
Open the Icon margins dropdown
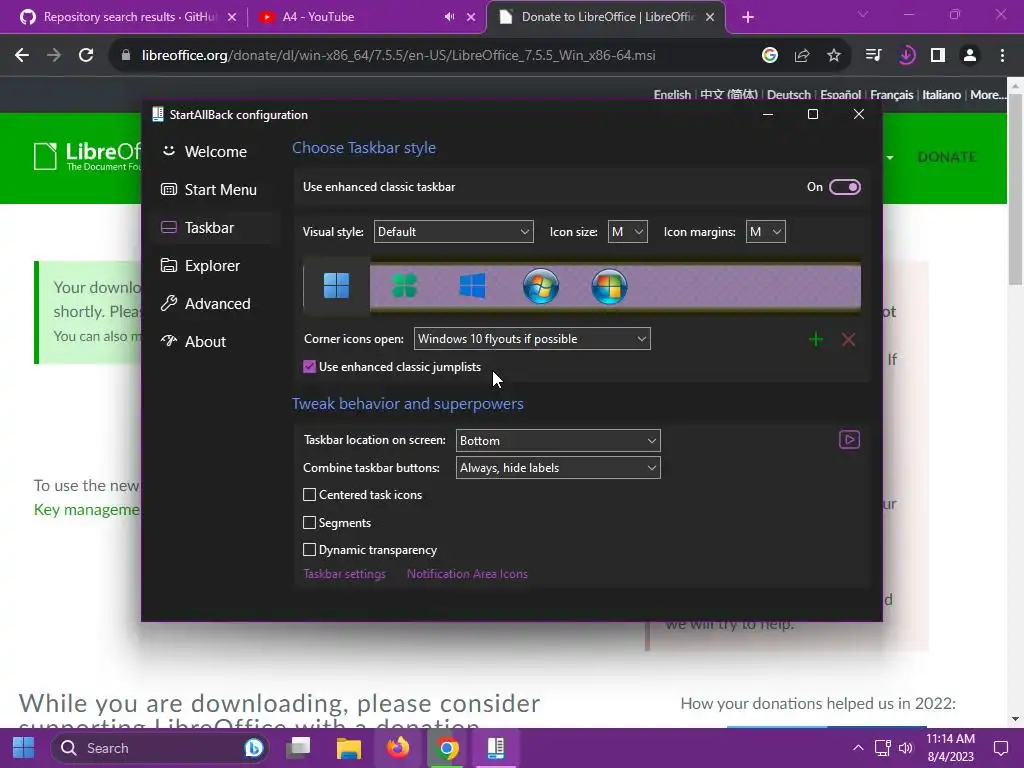coord(765,232)
